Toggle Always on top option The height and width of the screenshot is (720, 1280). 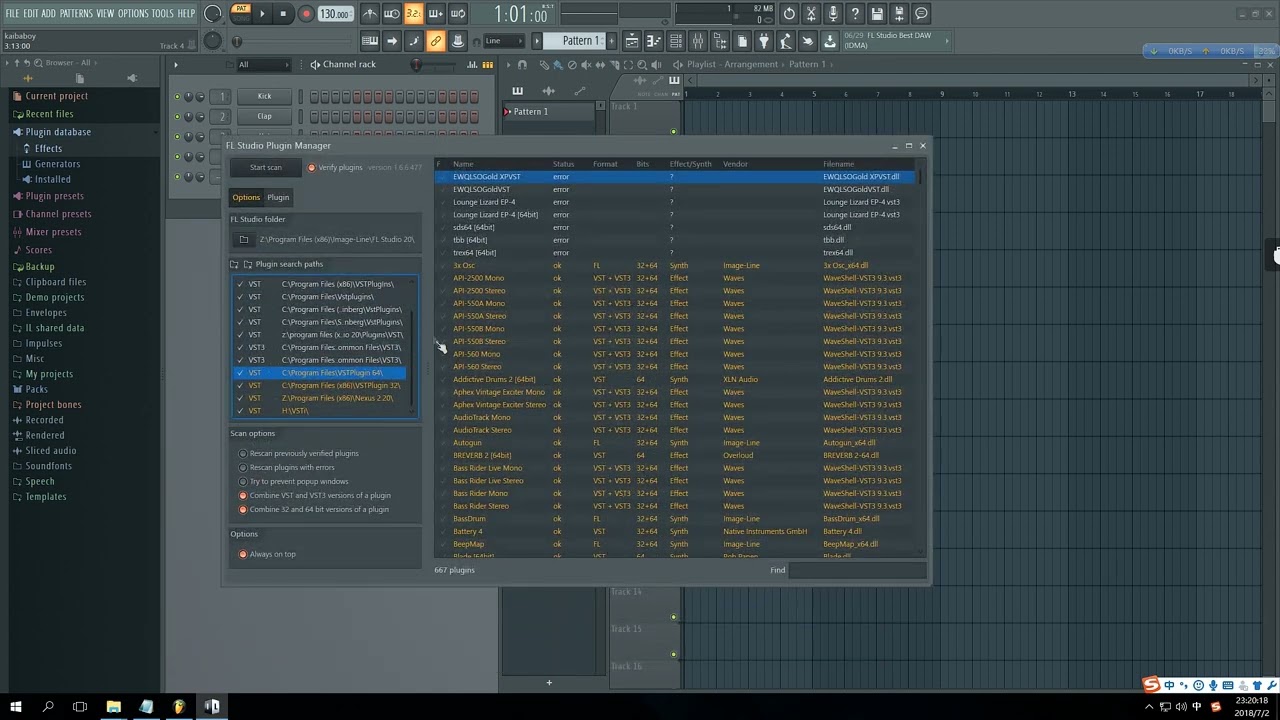pyautogui.click(x=243, y=555)
